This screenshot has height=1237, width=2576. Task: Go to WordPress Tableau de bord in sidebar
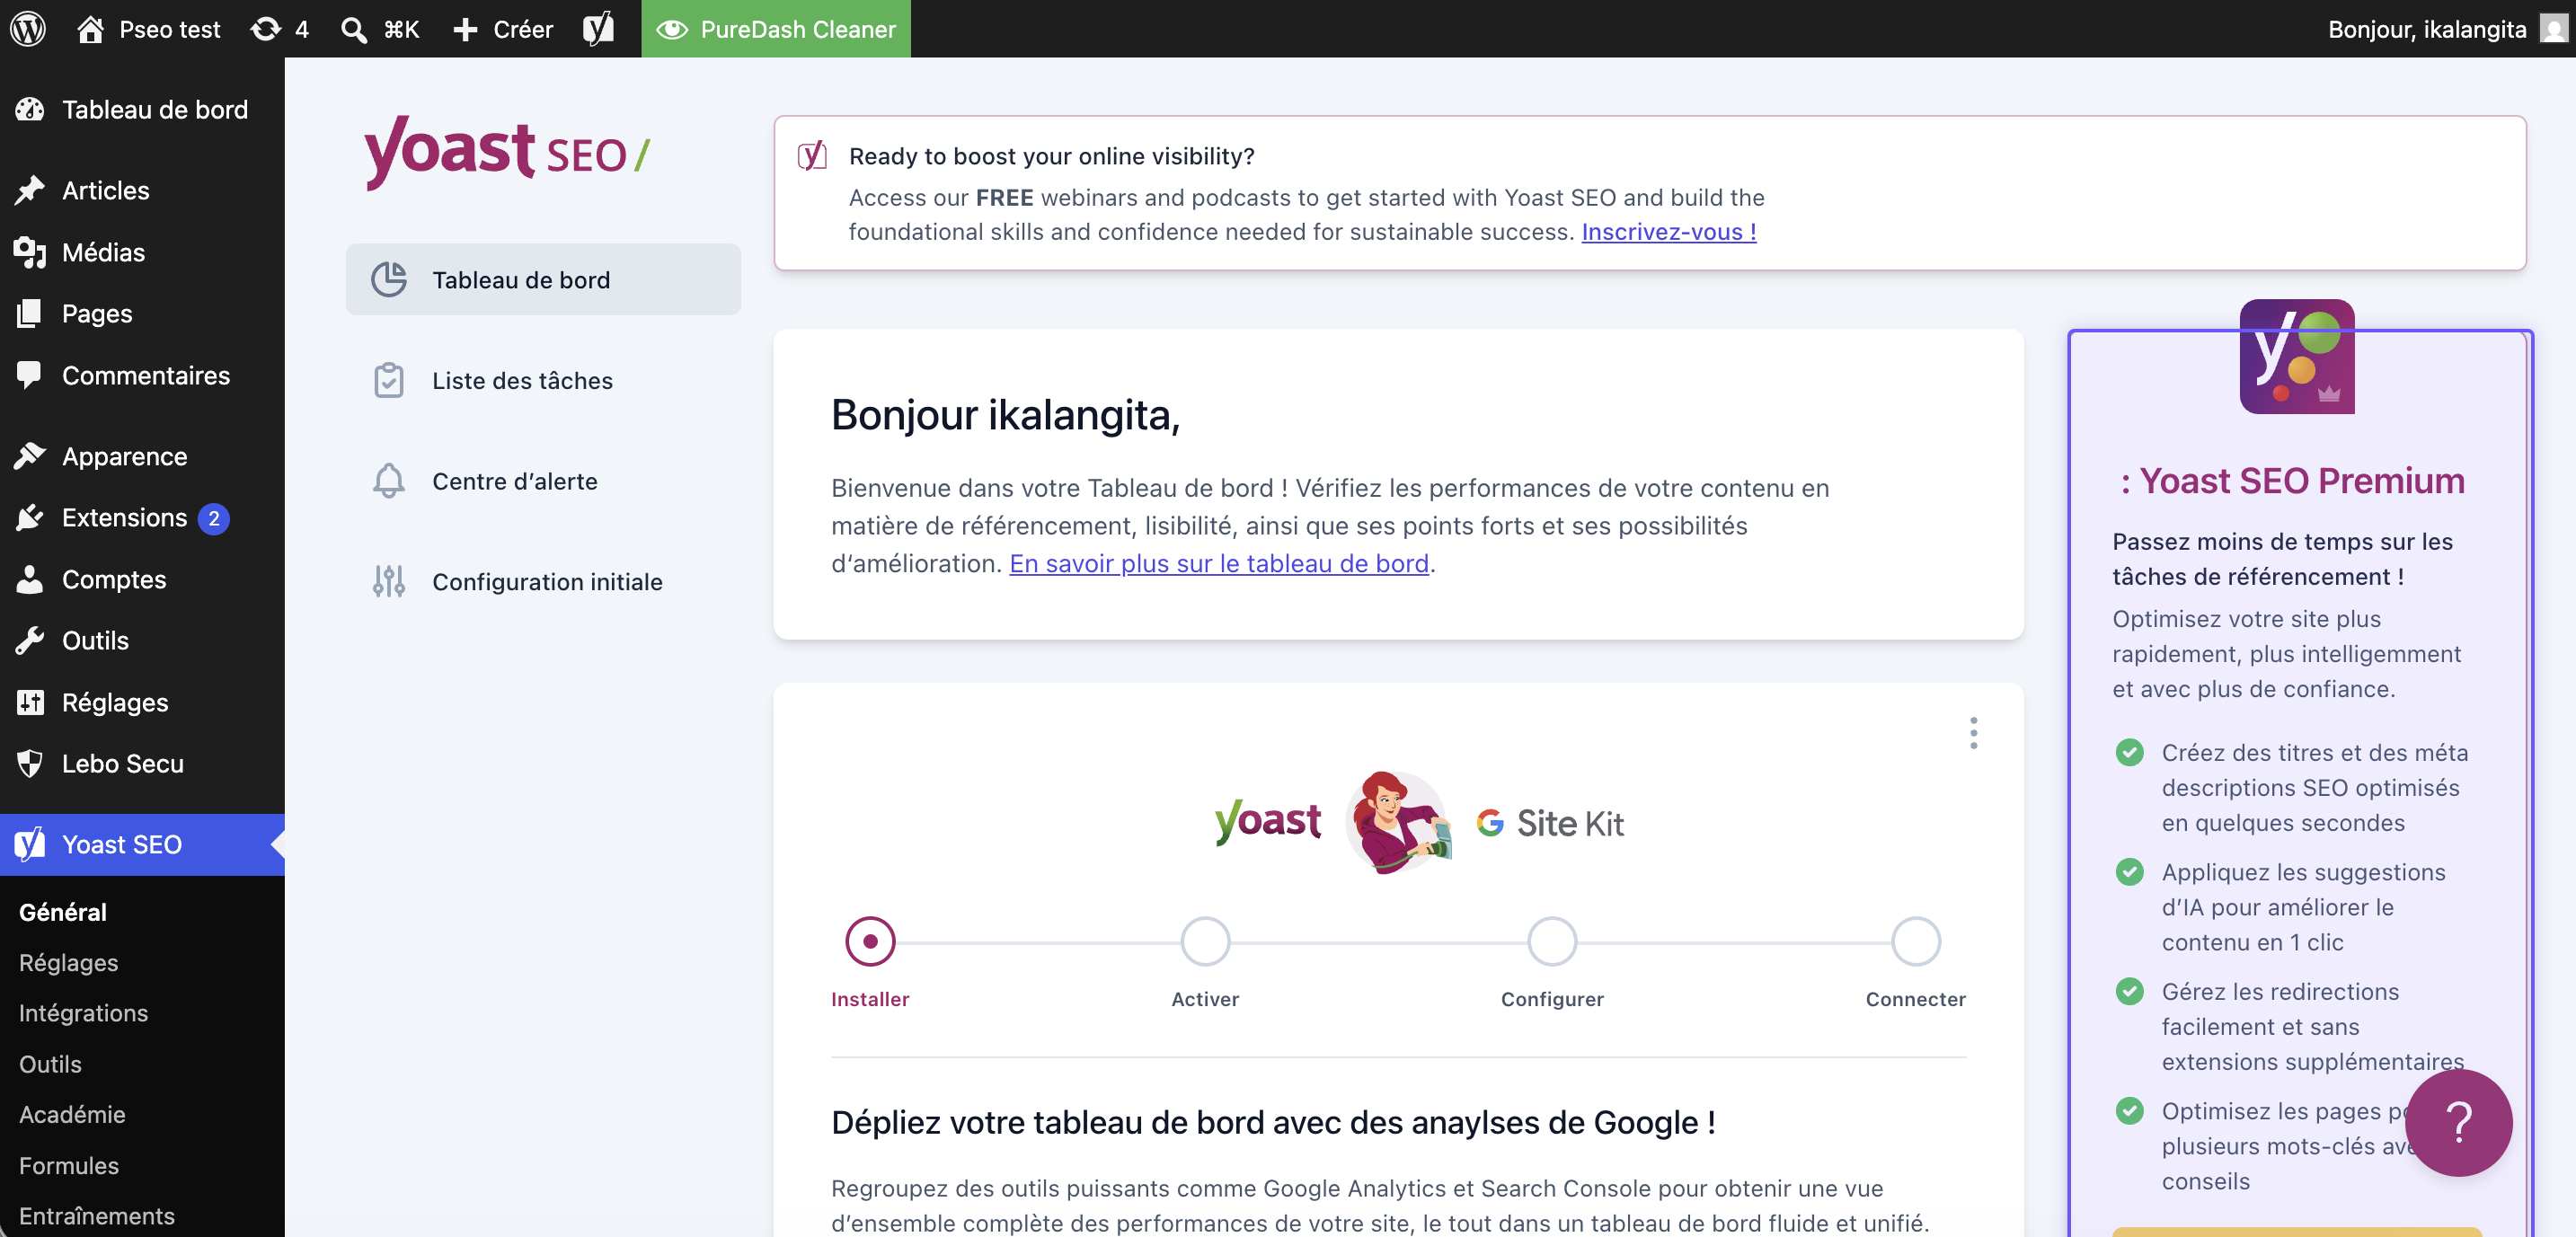142,109
